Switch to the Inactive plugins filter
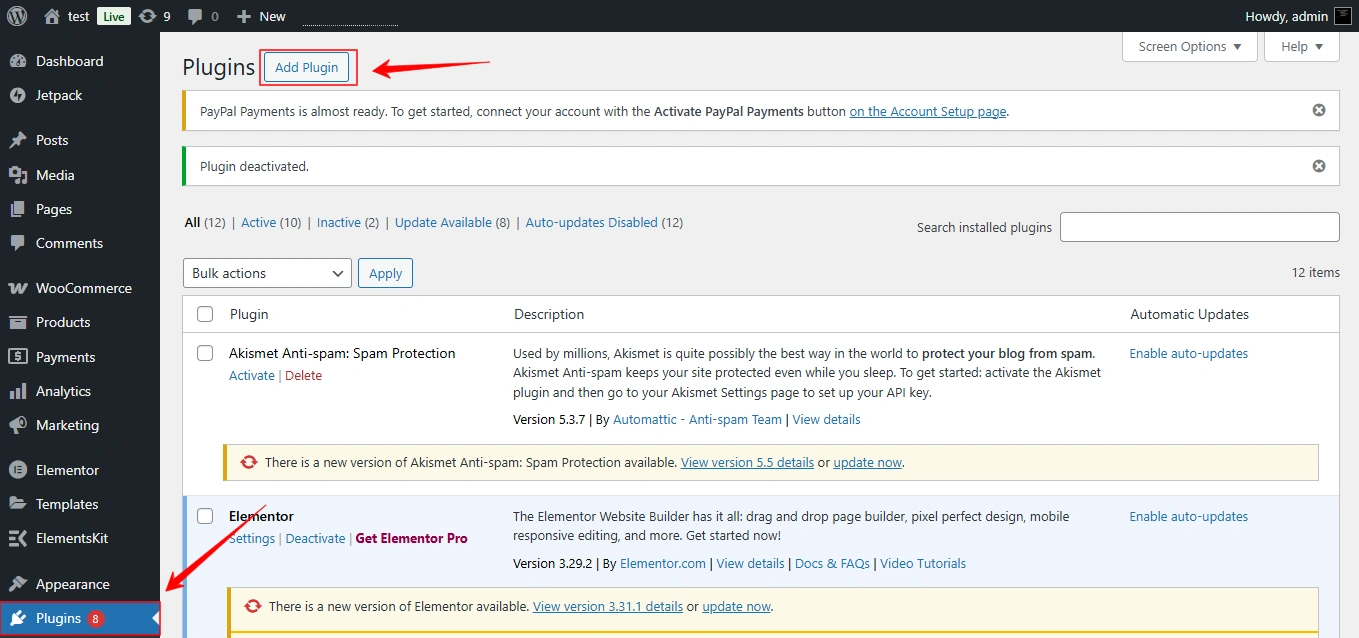The width and height of the screenshot is (1359, 638). pyautogui.click(x=339, y=222)
